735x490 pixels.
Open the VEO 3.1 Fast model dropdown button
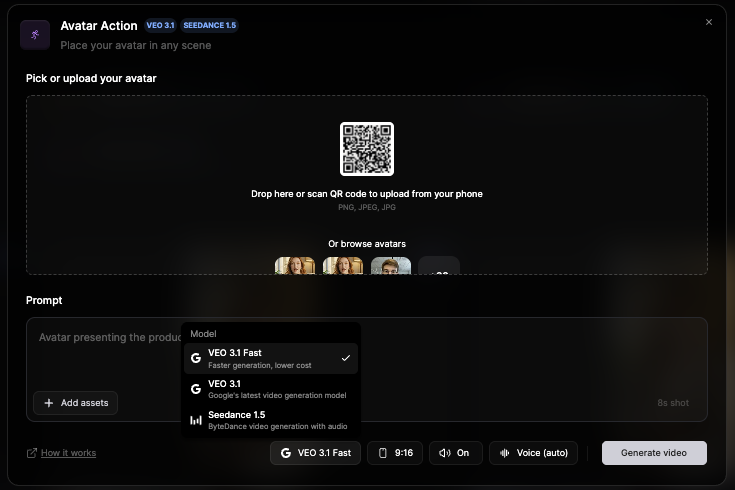(315, 453)
